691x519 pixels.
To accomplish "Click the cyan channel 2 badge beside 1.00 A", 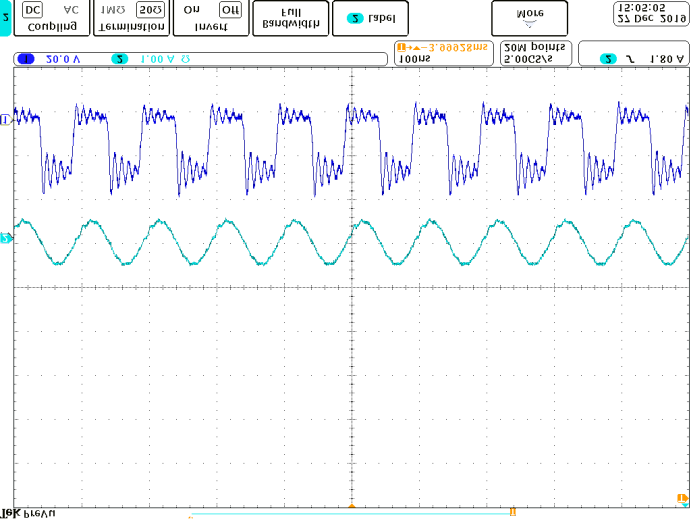I will point(119,60).
